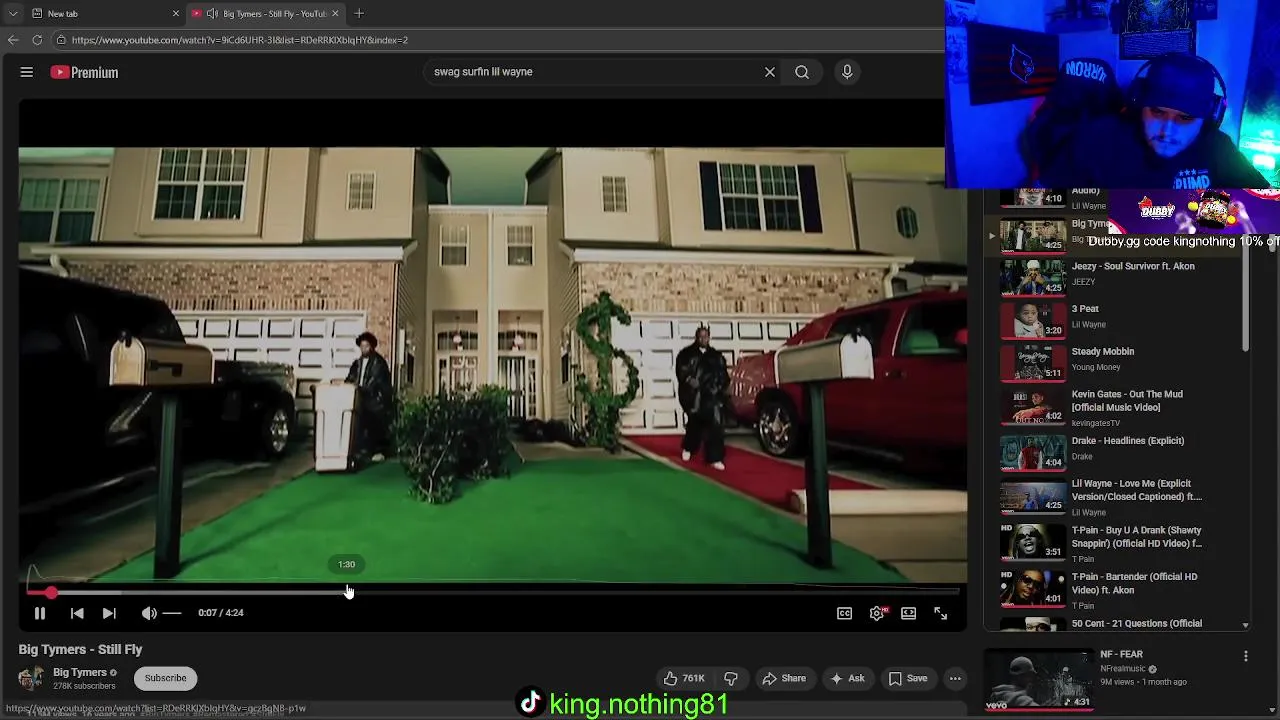
Task: Open the Ask AI button
Action: pyautogui.click(x=847, y=678)
